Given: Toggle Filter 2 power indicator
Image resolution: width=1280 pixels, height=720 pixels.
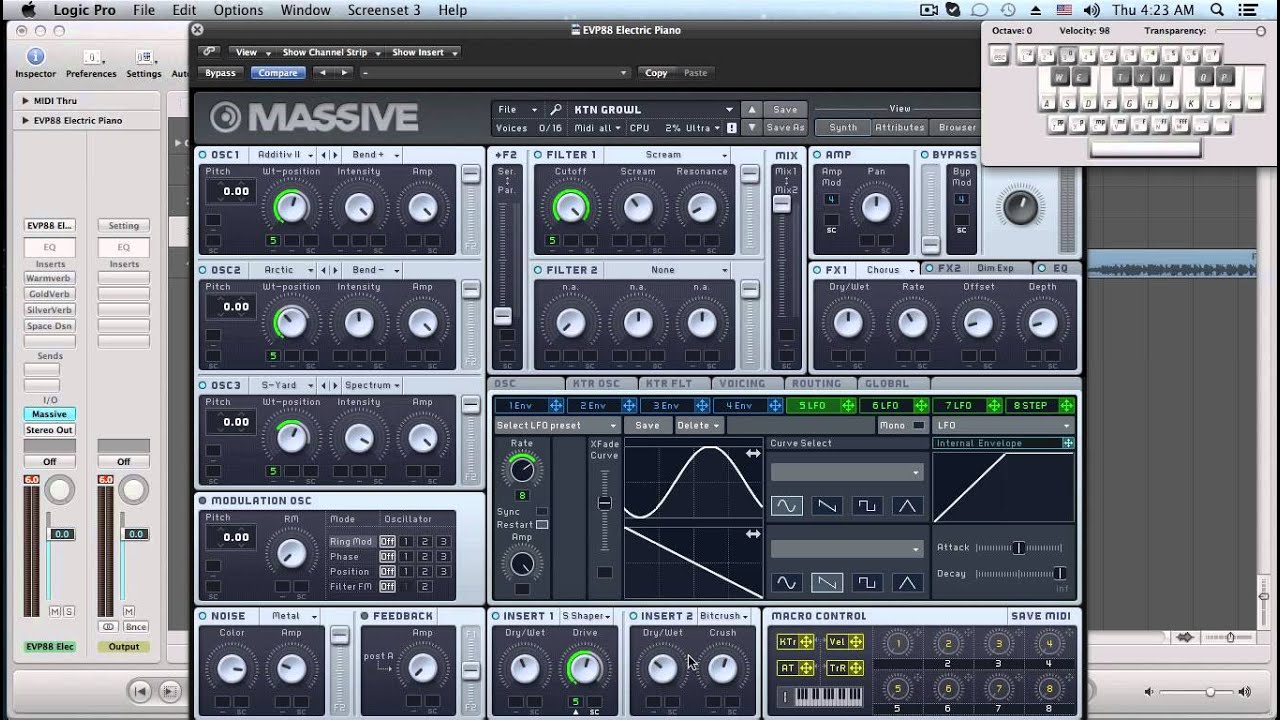Looking at the screenshot, I should (x=538, y=270).
